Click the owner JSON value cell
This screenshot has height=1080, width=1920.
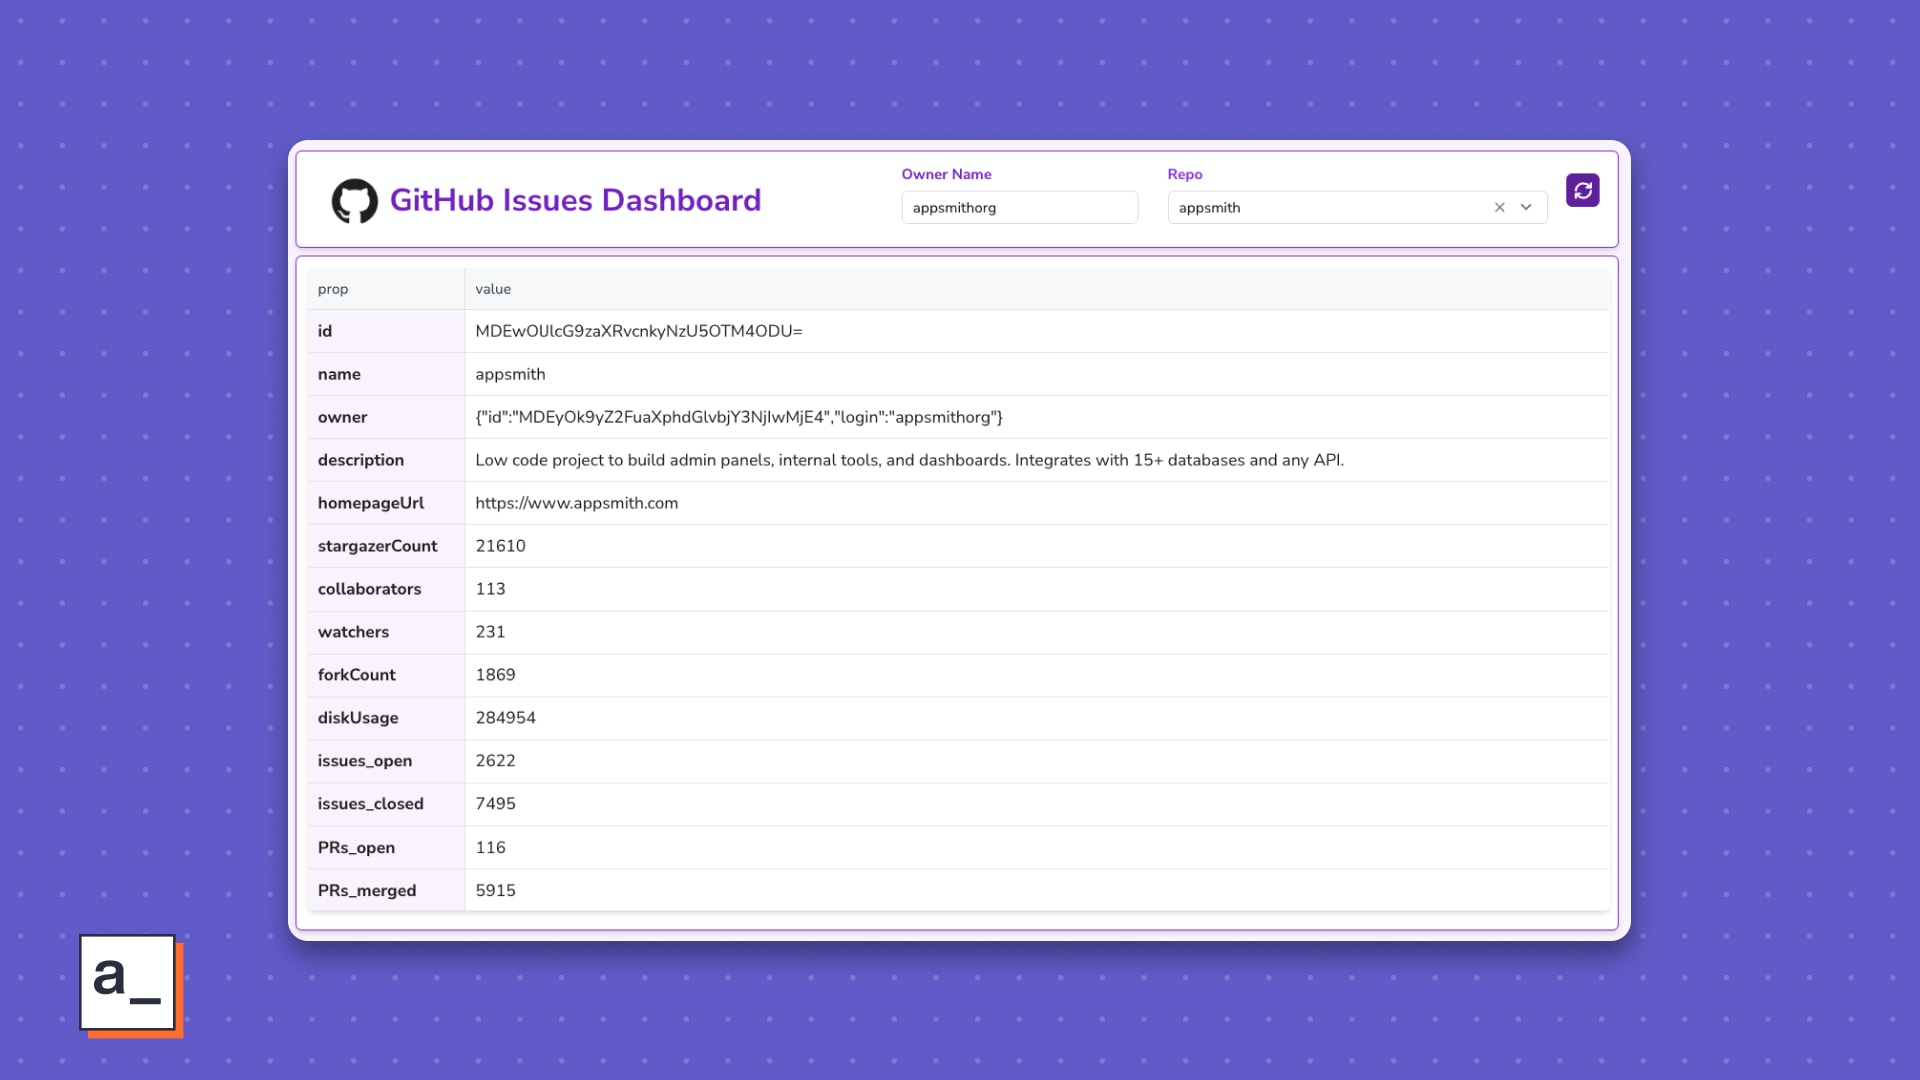[x=738, y=417]
